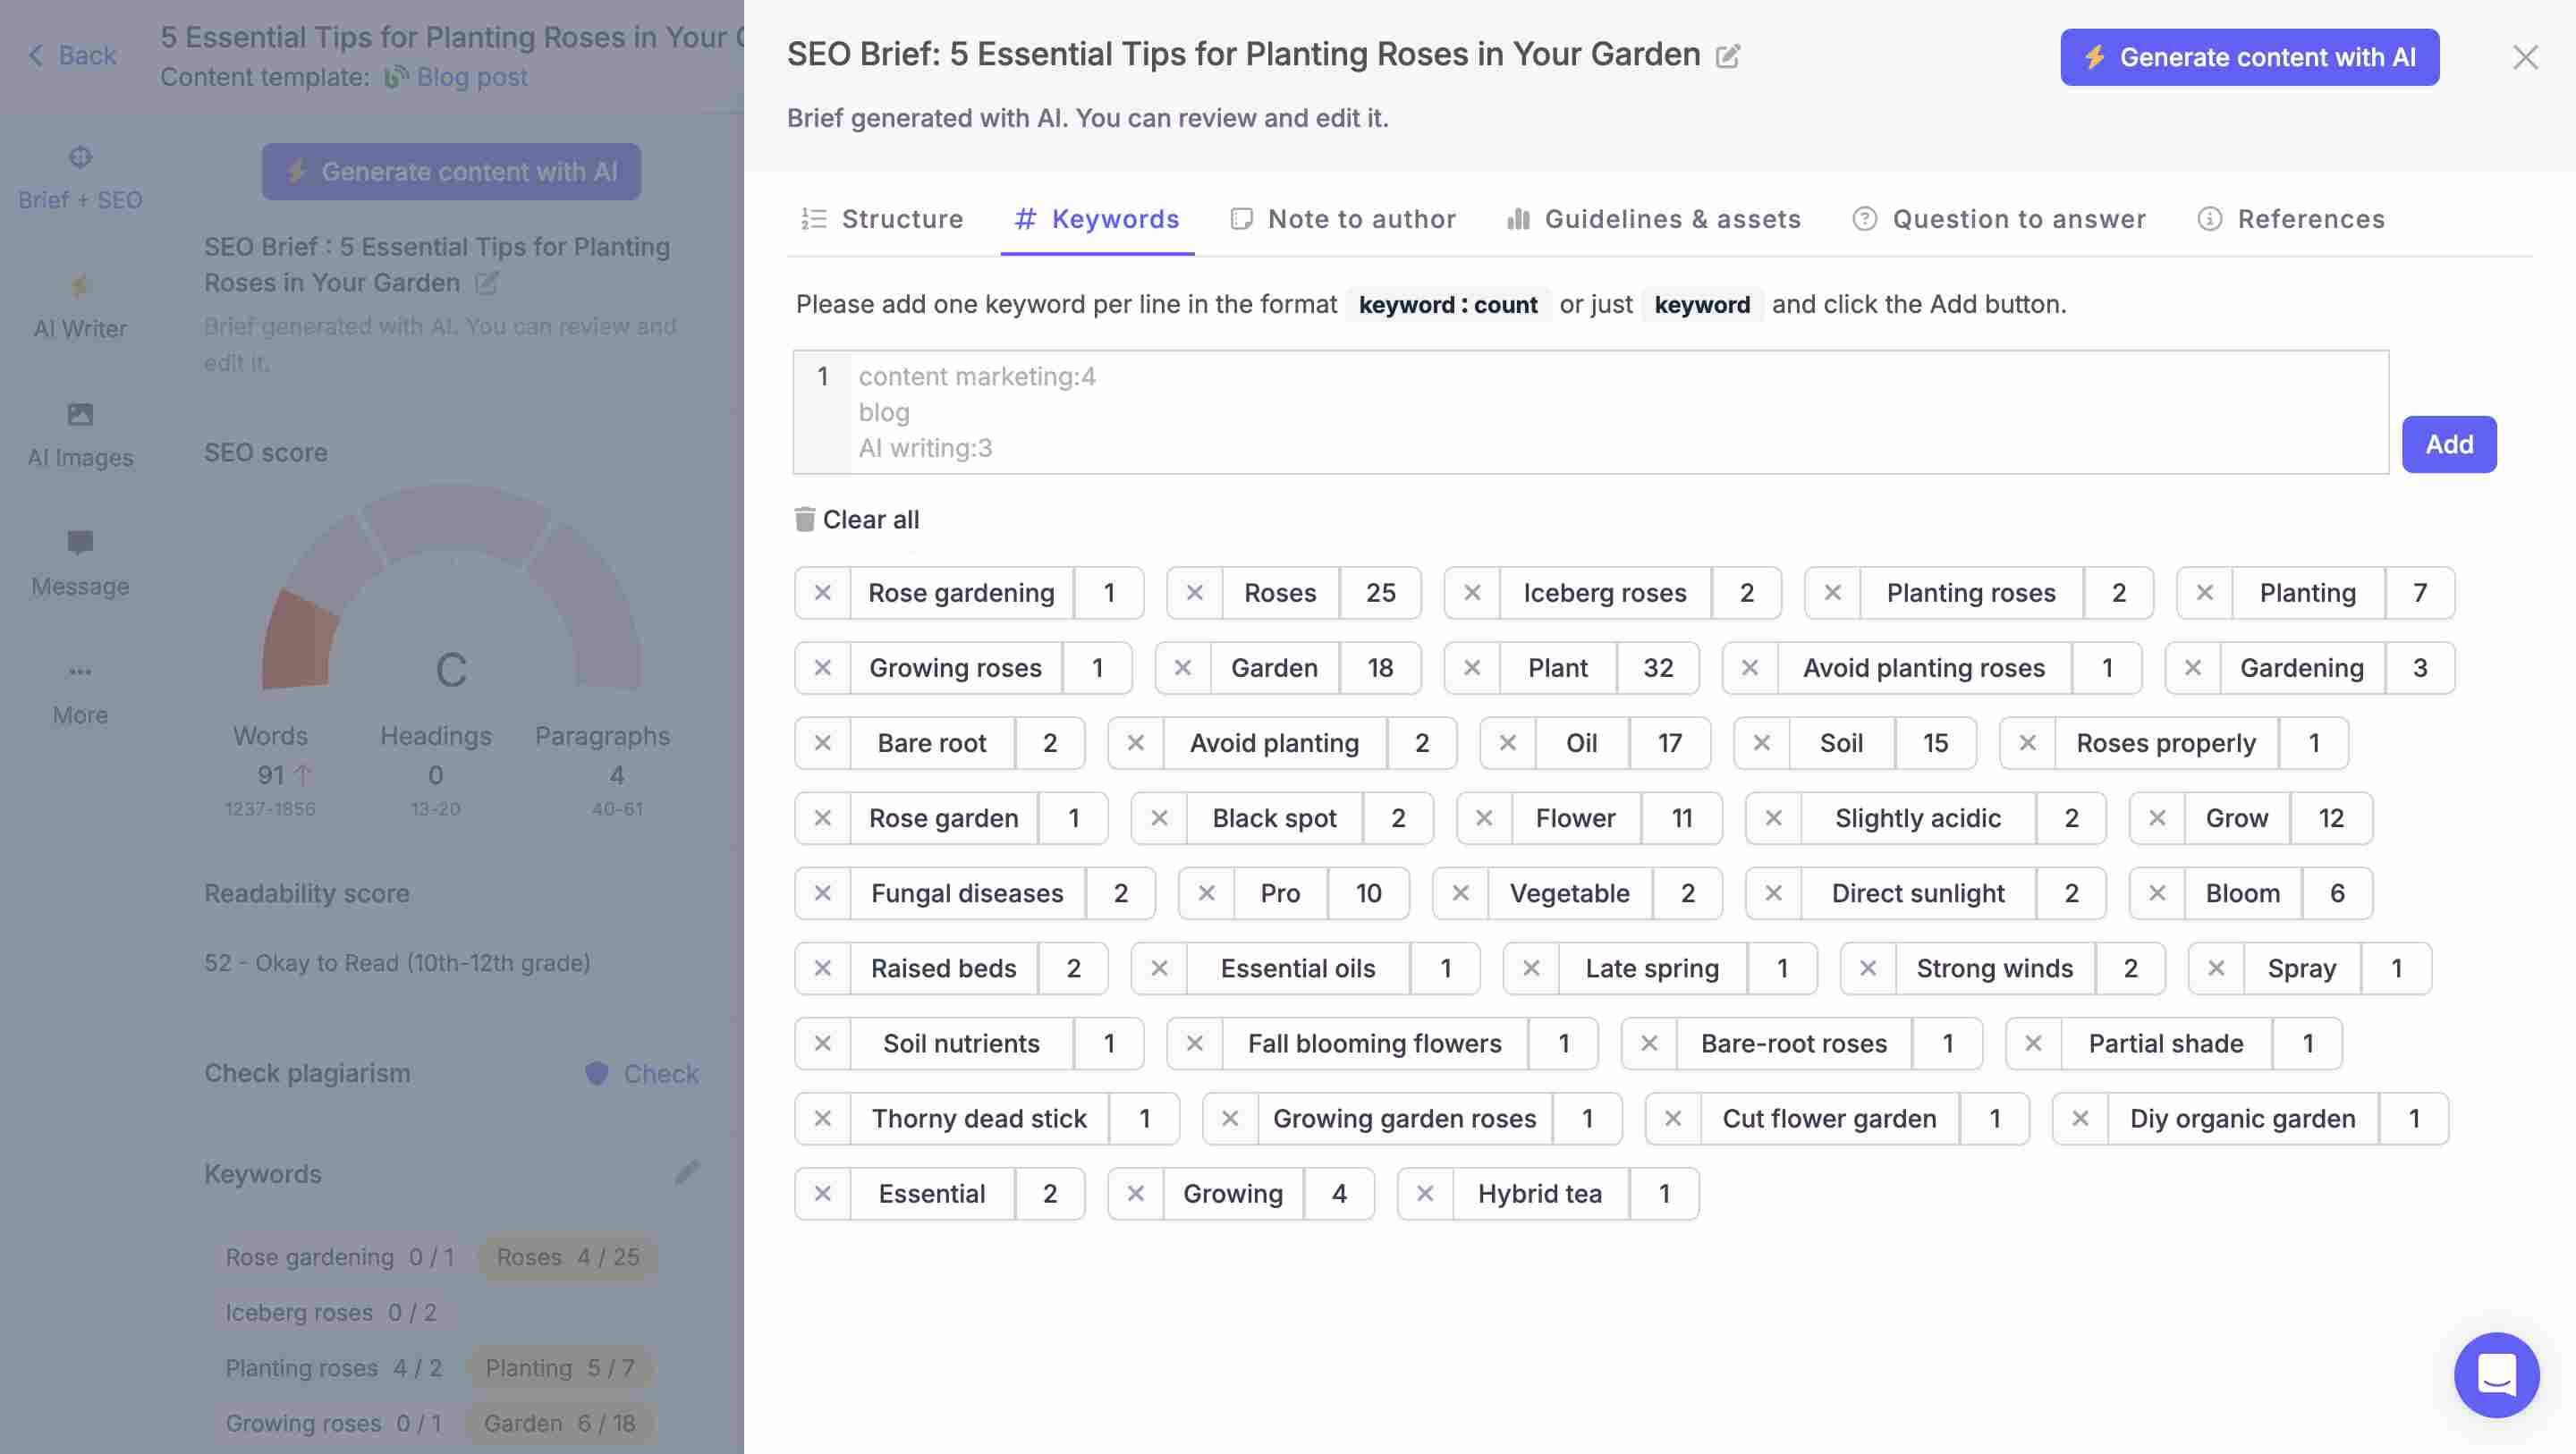Delete the Hybrid tea keyword
The width and height of the screenshot is (2576, 1454).
pos(1425,1193)
